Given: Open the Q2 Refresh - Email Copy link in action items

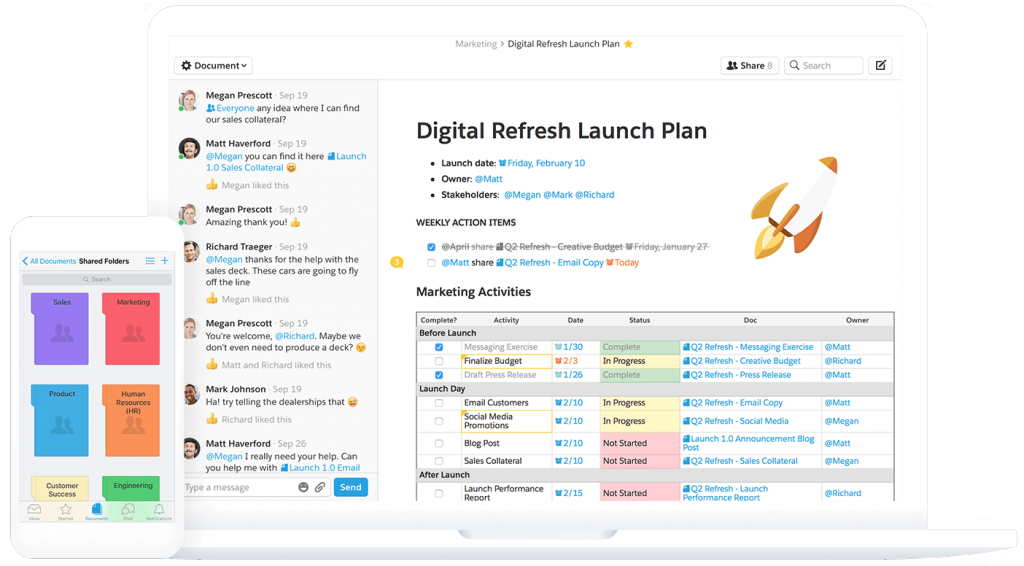Looking at the screenshot, I should pyautogui.click(x=549, y=262).
